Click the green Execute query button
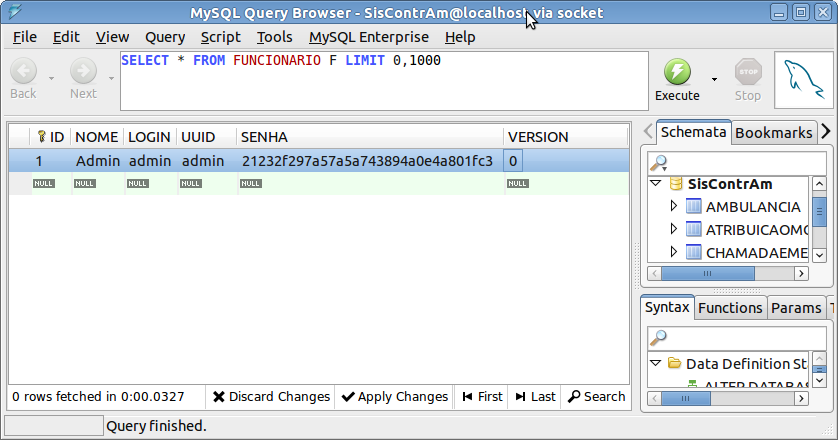 [x=677, y=72]
